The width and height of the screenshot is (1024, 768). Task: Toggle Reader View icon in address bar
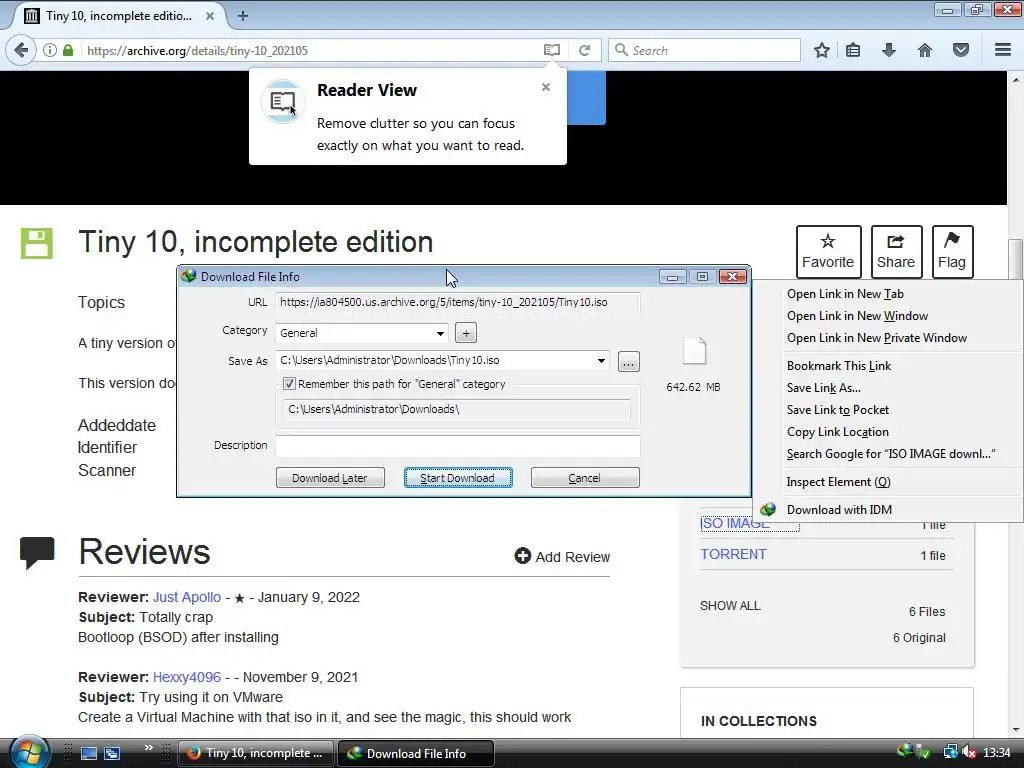[x=552, y=50]
